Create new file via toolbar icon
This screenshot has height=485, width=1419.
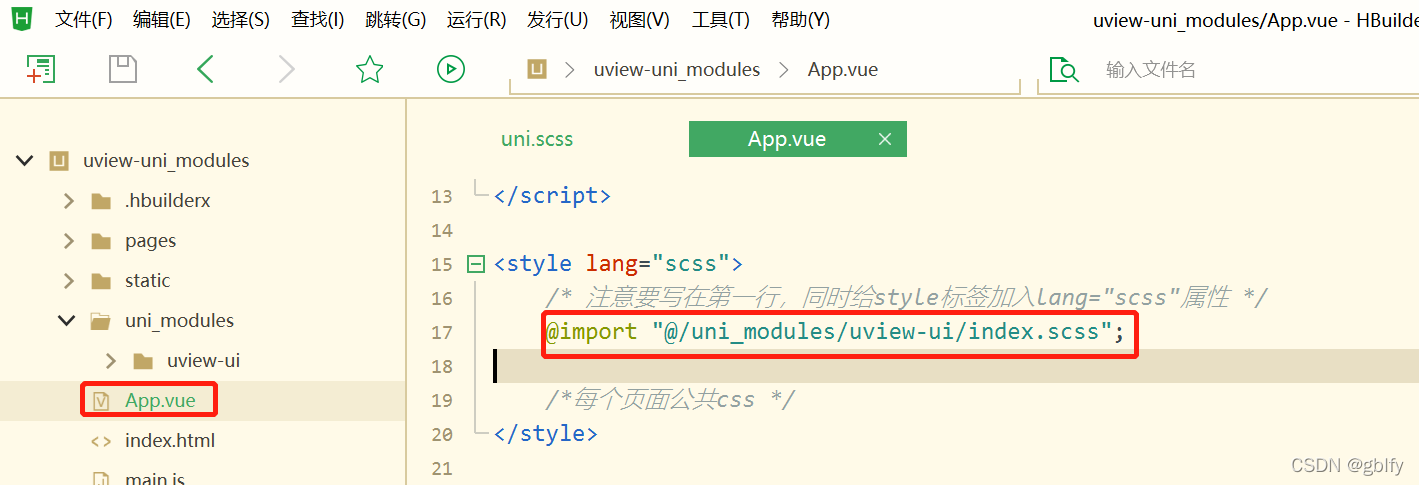tap(40, 69)
